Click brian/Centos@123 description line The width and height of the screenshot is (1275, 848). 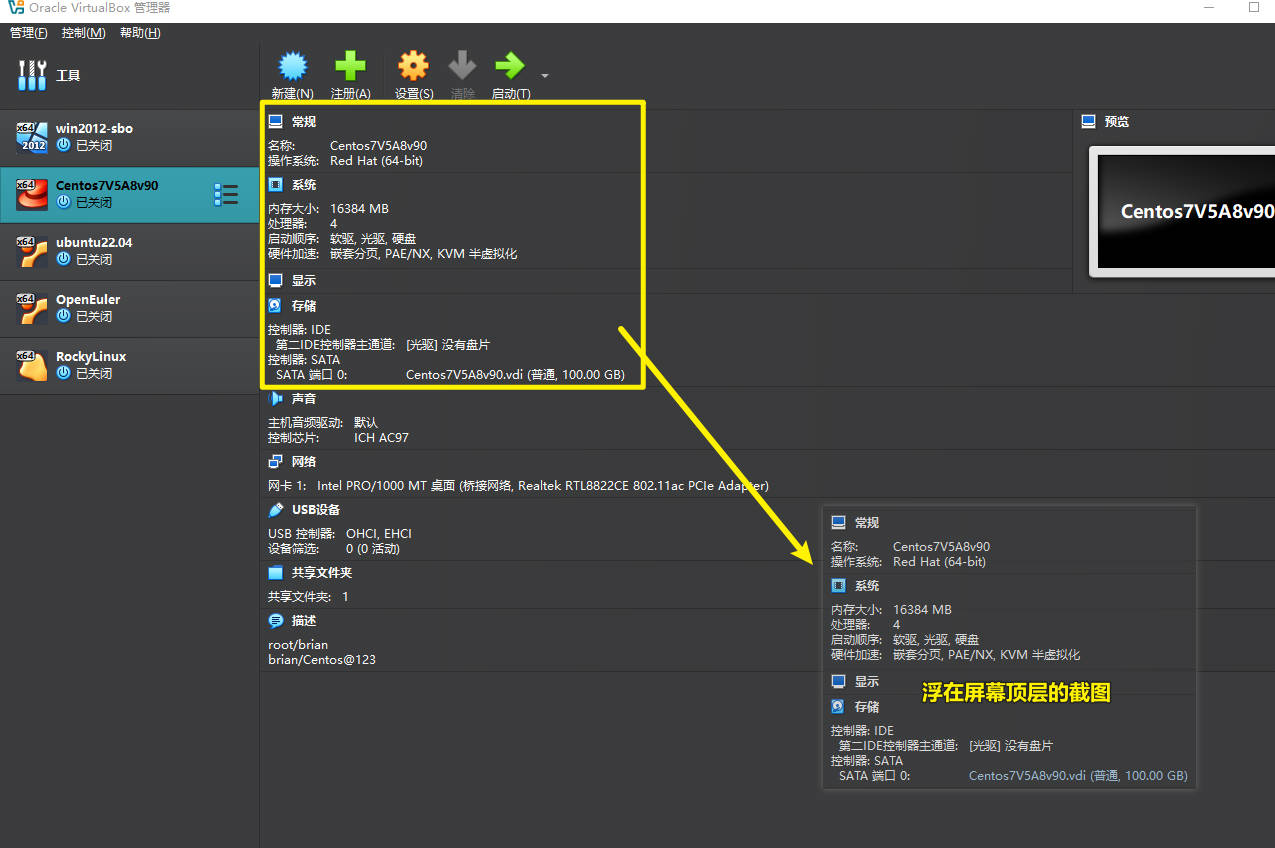click(322, 660)
